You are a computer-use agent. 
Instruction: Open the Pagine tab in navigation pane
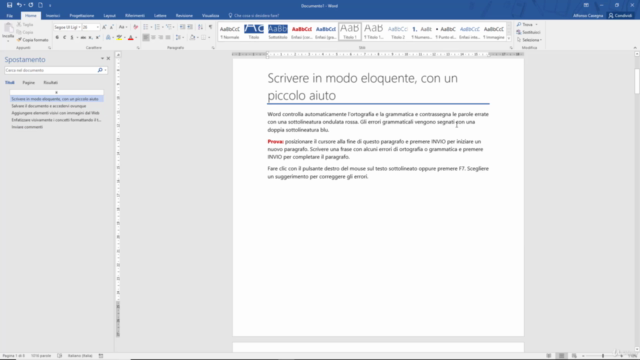point(29,82)
